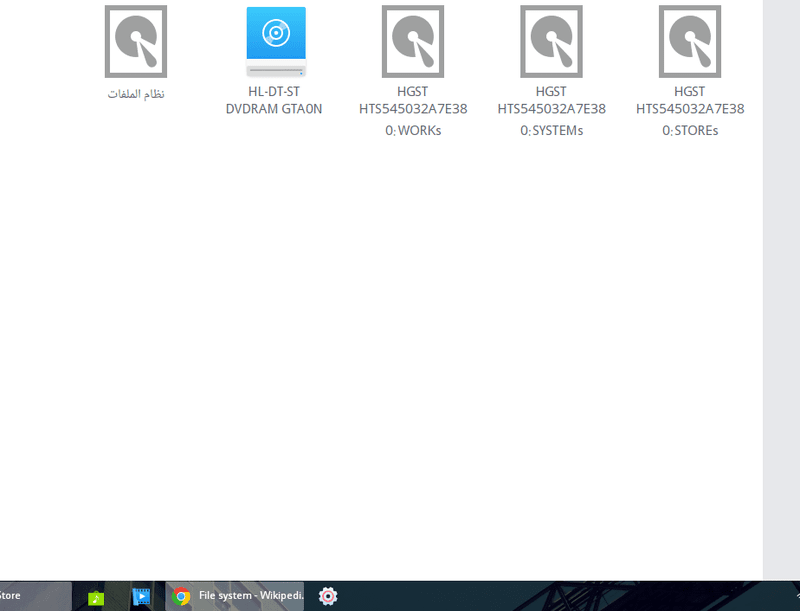This screenshot has width=800, height=611.
Task: Select the 0:SYSTEMs drive label
Action: pyautogui.click(x=550, y=129)
